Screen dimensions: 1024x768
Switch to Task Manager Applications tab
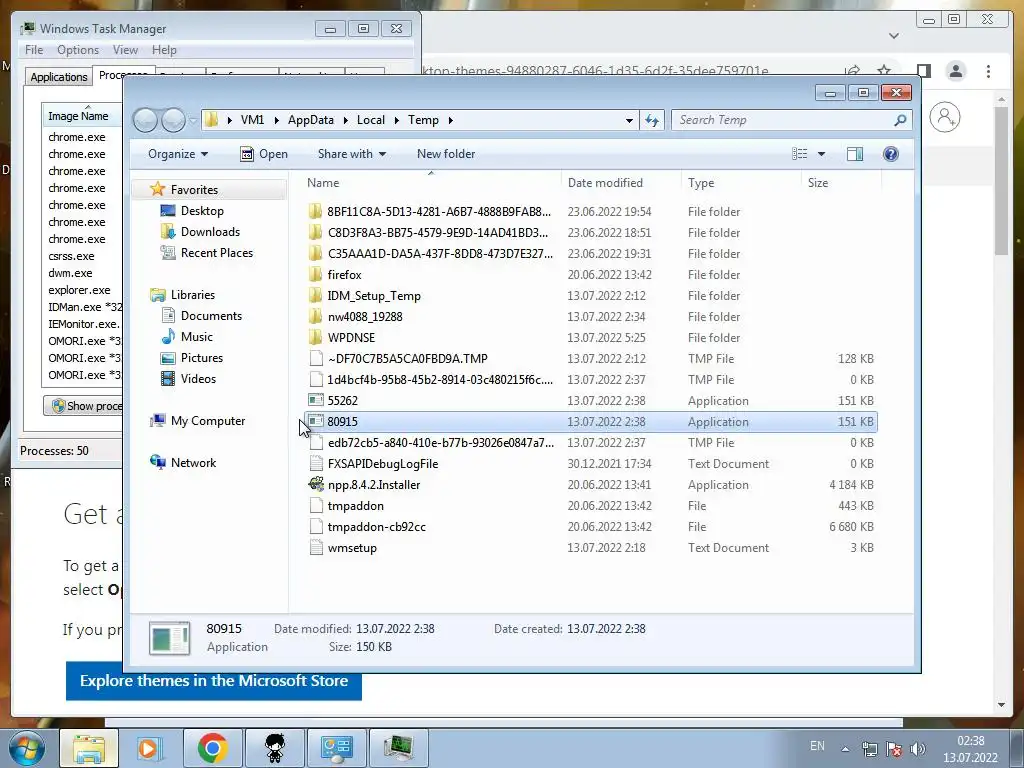(x=59, y=77)
